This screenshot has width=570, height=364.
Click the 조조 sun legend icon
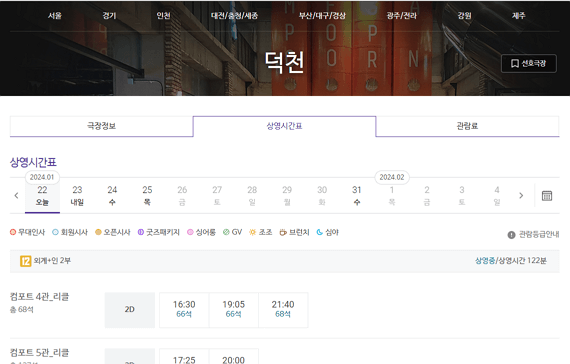(x=252, y=232)
